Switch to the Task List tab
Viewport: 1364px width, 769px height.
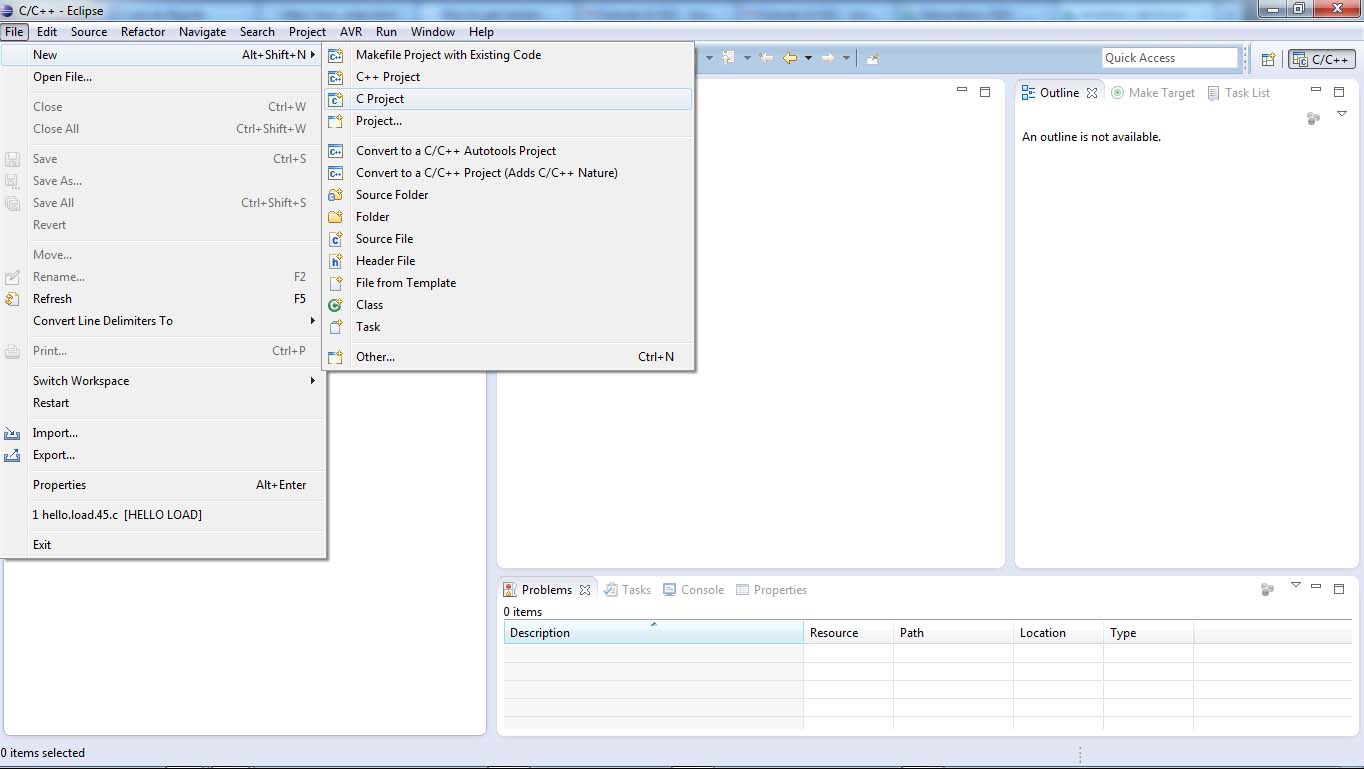point(1239,93)
